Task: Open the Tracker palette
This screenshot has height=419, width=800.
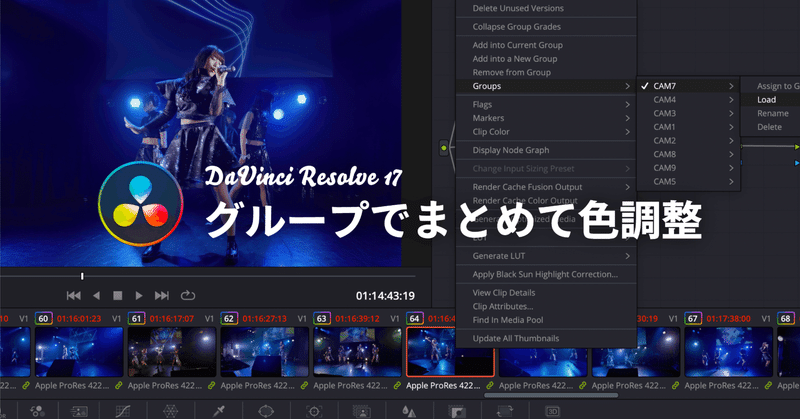Action: [x=314, y=411]
